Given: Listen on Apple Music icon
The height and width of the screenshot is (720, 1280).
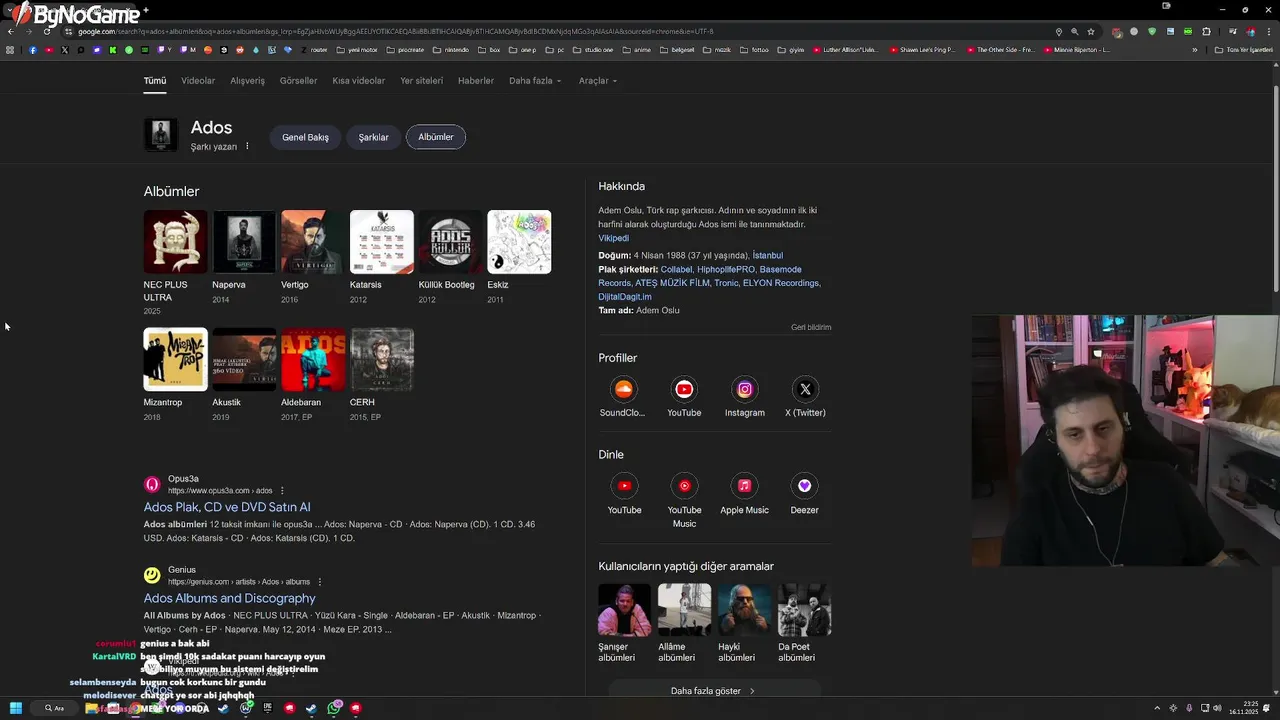Looking at the screenshot, I should click(745, 486).
